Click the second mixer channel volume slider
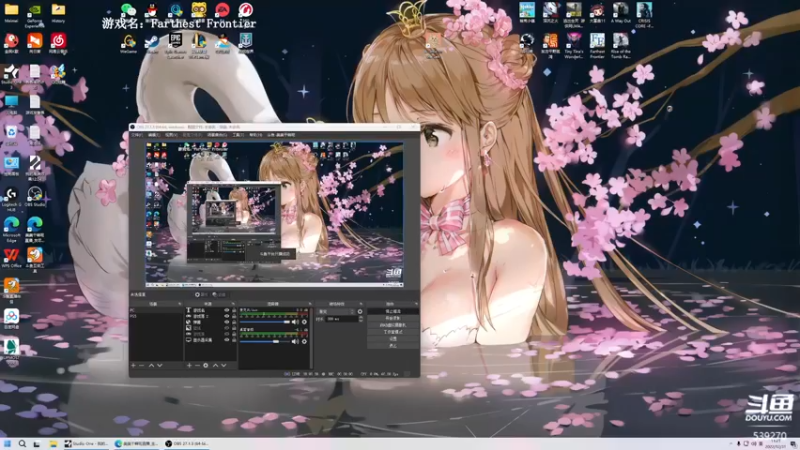The width and height of the screenshot is (800, 450). [x=265, y=341]
